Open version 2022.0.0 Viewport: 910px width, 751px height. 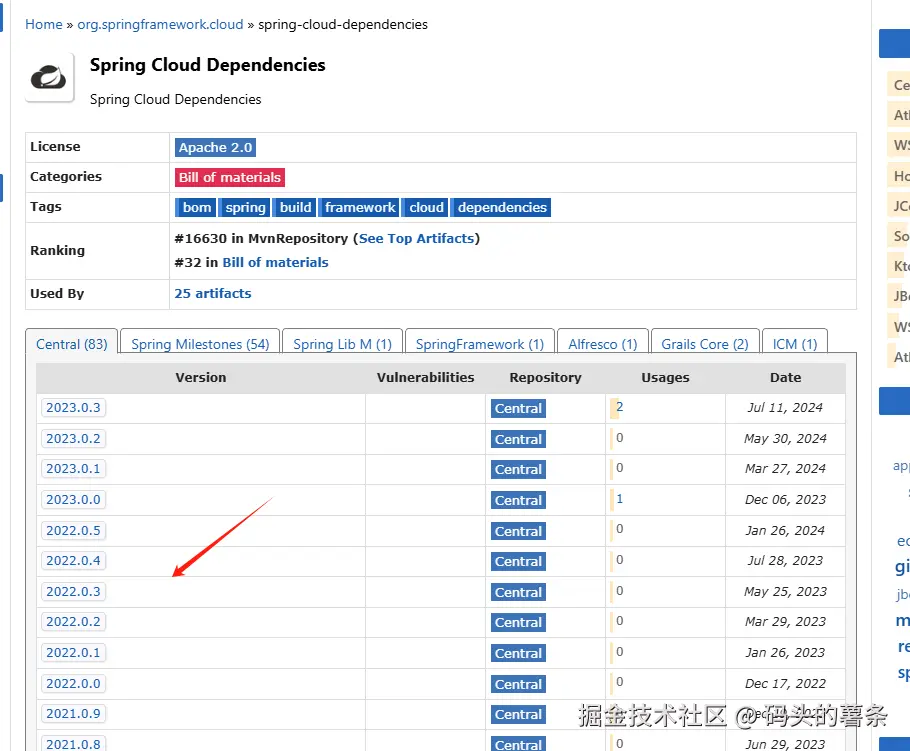pos(73,684)
